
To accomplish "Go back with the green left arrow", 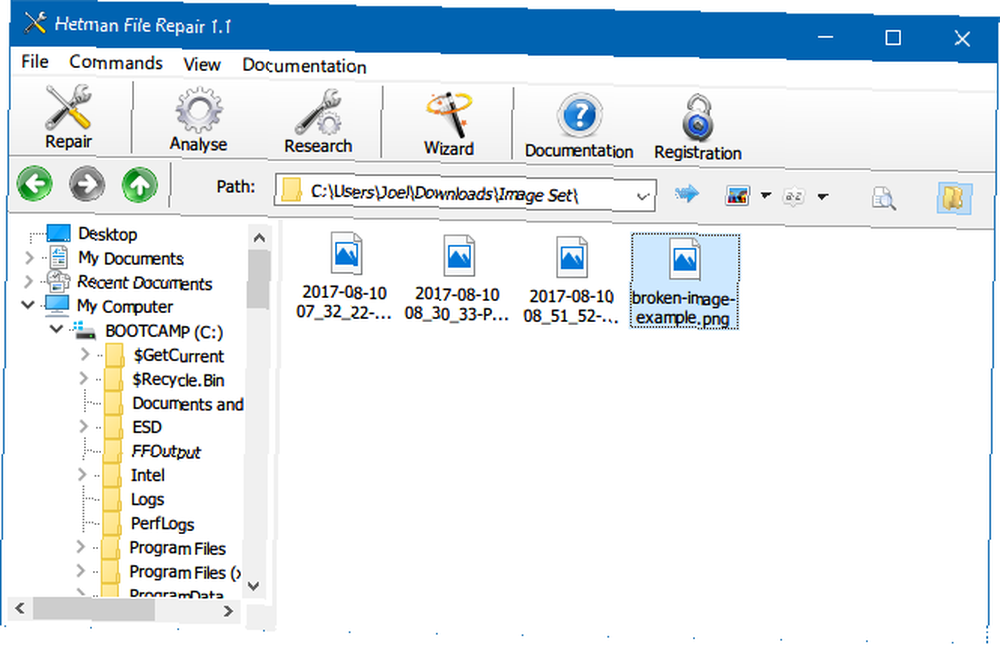I will pos(34,183).
